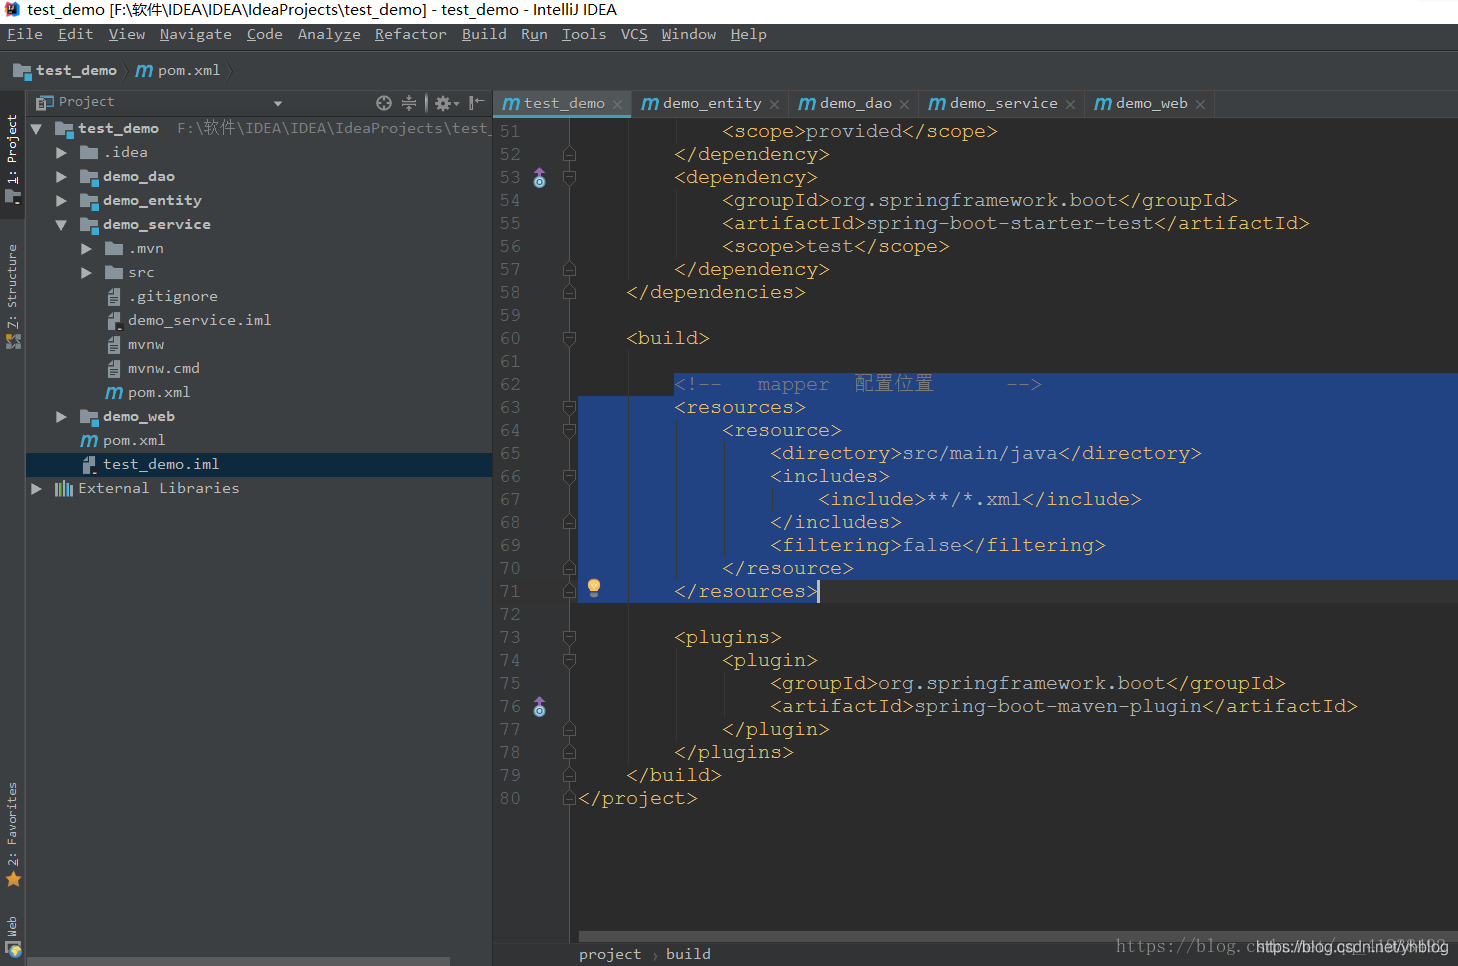Close the test_demo editor tab
1458x966 pixels.
(x=618, y=104)
